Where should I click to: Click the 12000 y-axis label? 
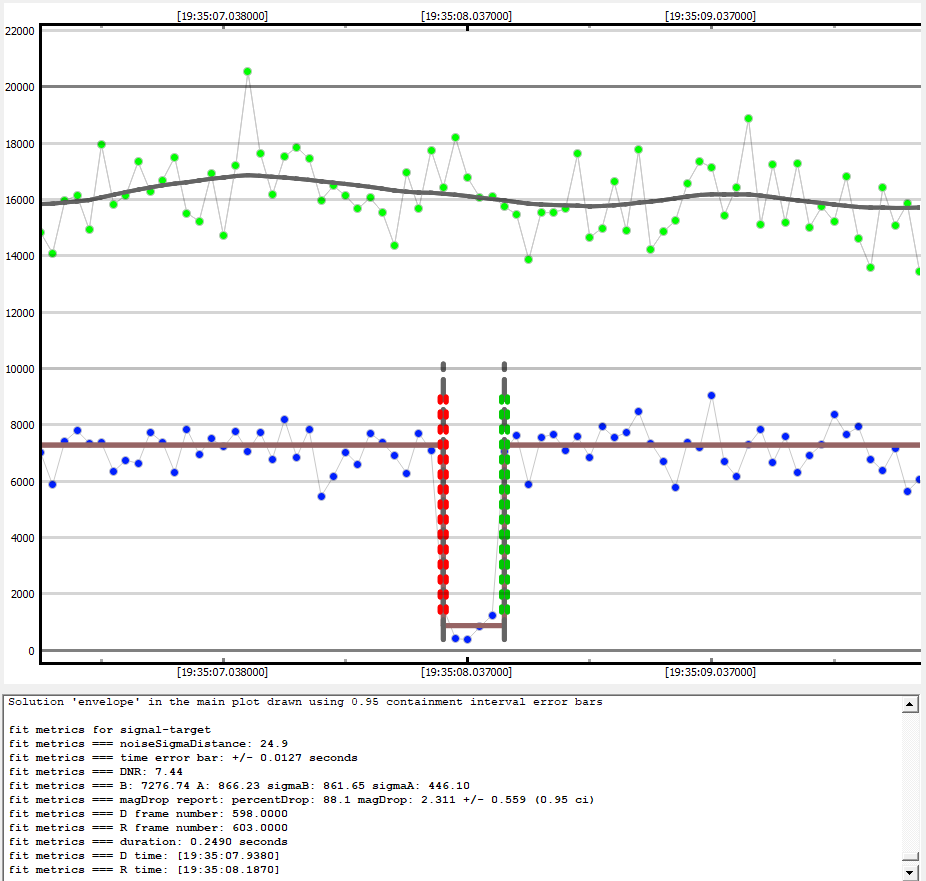click(20, 313)
